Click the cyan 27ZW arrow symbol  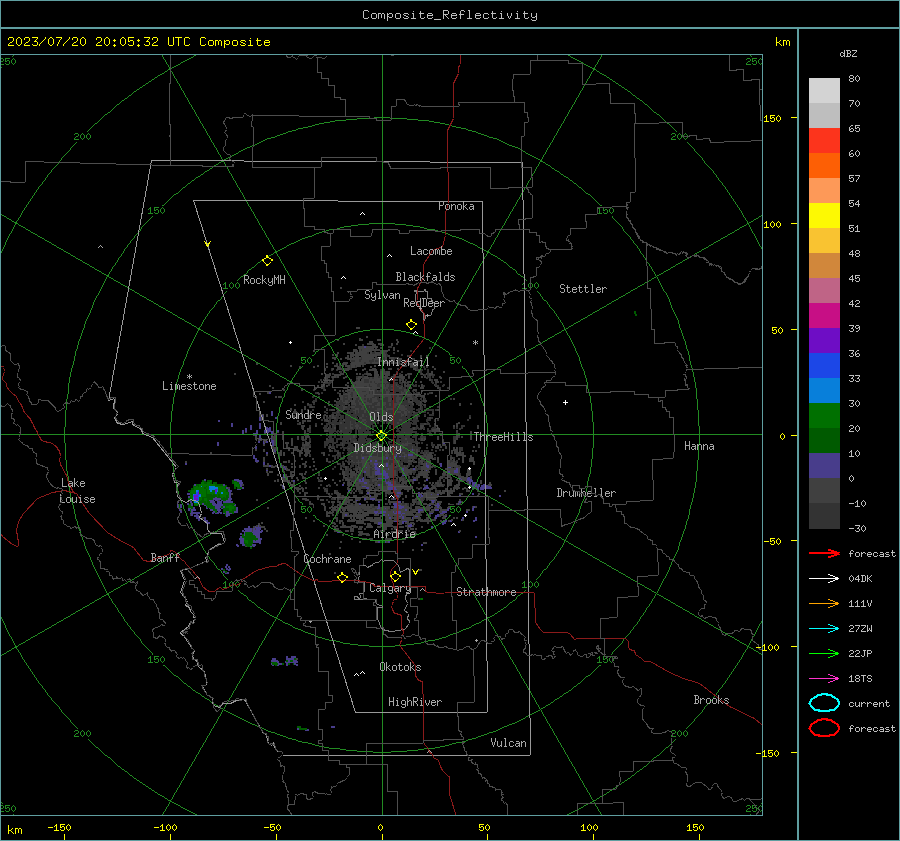(824, 629)
